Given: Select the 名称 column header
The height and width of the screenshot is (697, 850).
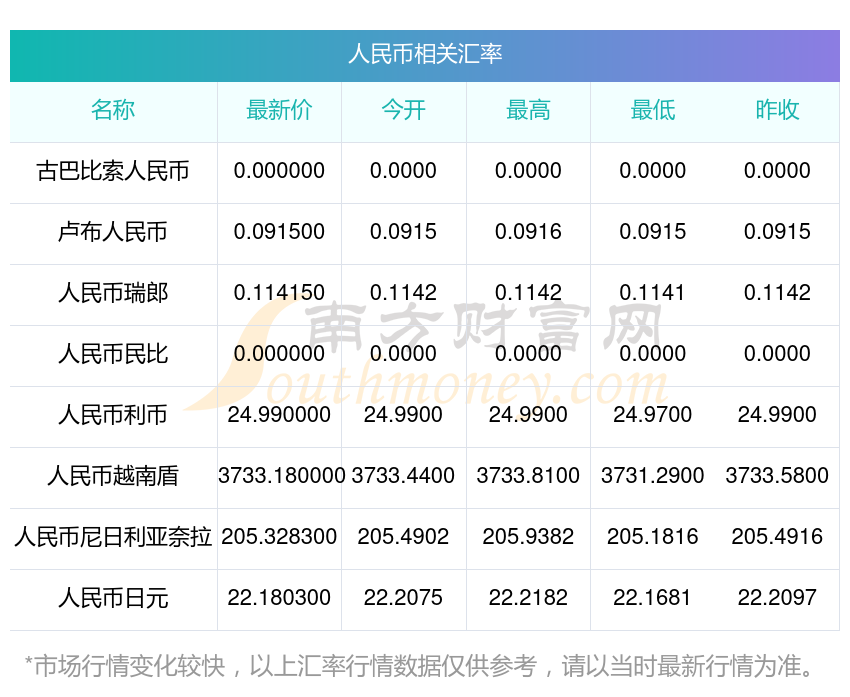Looking at the screenshot, I should click(113, 110).
